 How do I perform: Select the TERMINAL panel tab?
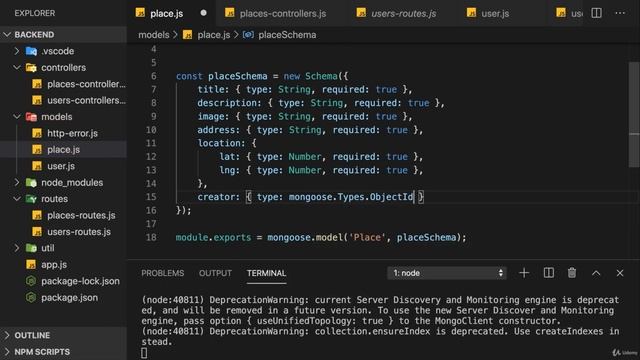point(266,273)
